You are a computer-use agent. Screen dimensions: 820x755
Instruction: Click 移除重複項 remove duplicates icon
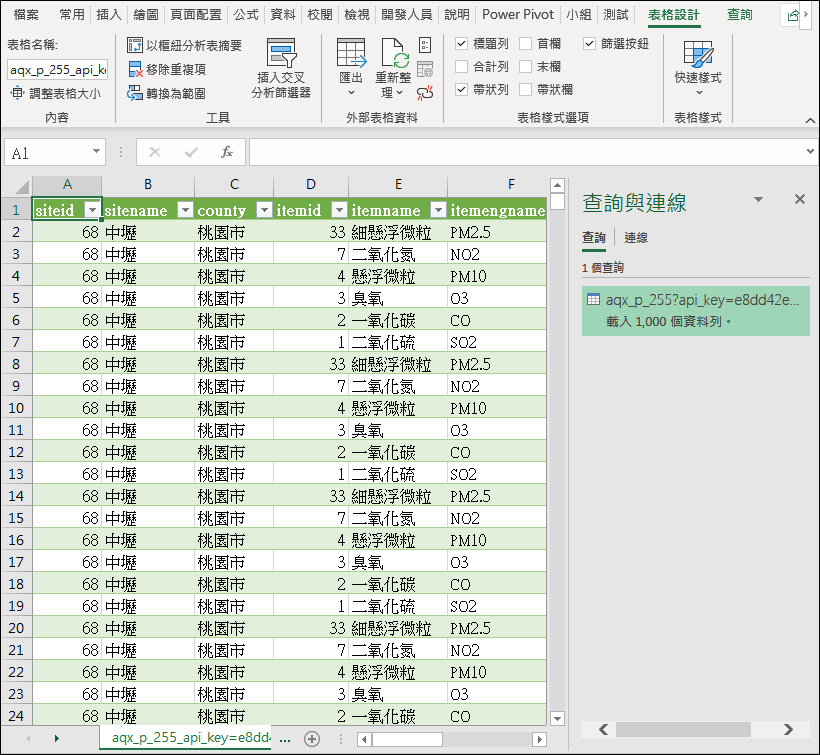click(135, 69)
